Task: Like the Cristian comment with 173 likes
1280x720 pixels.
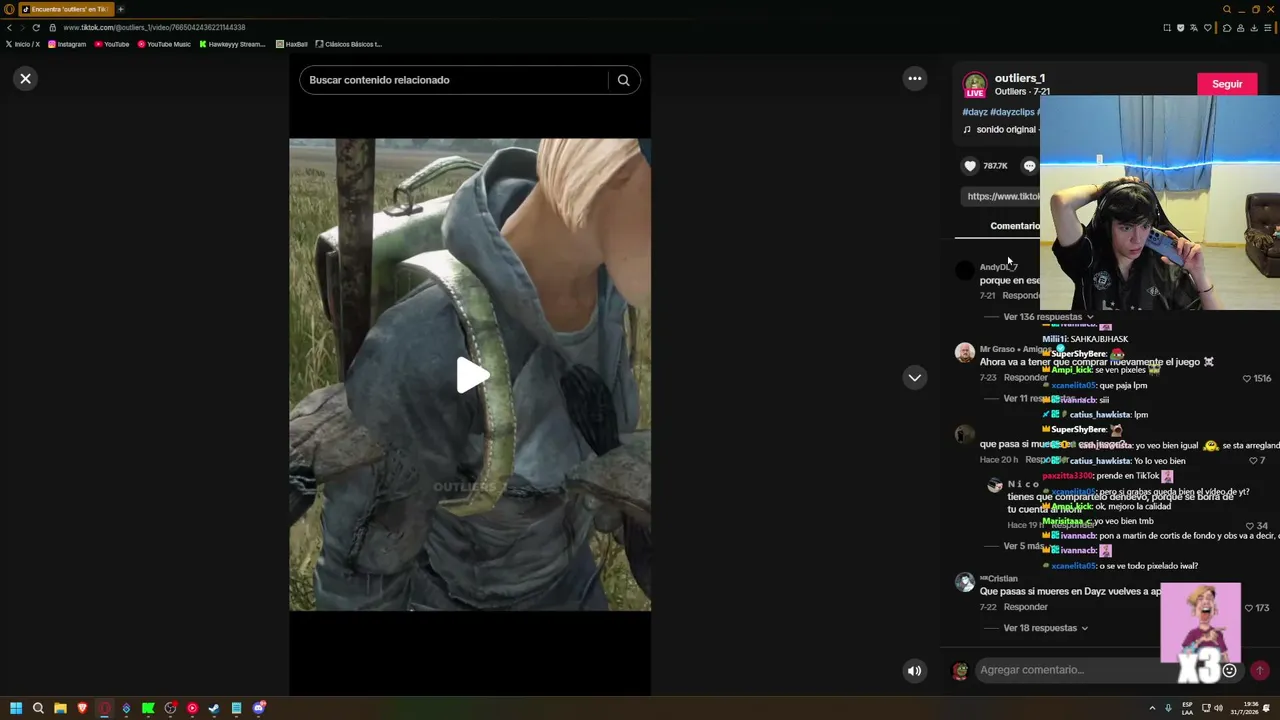Action: [x=1249, y=608]
